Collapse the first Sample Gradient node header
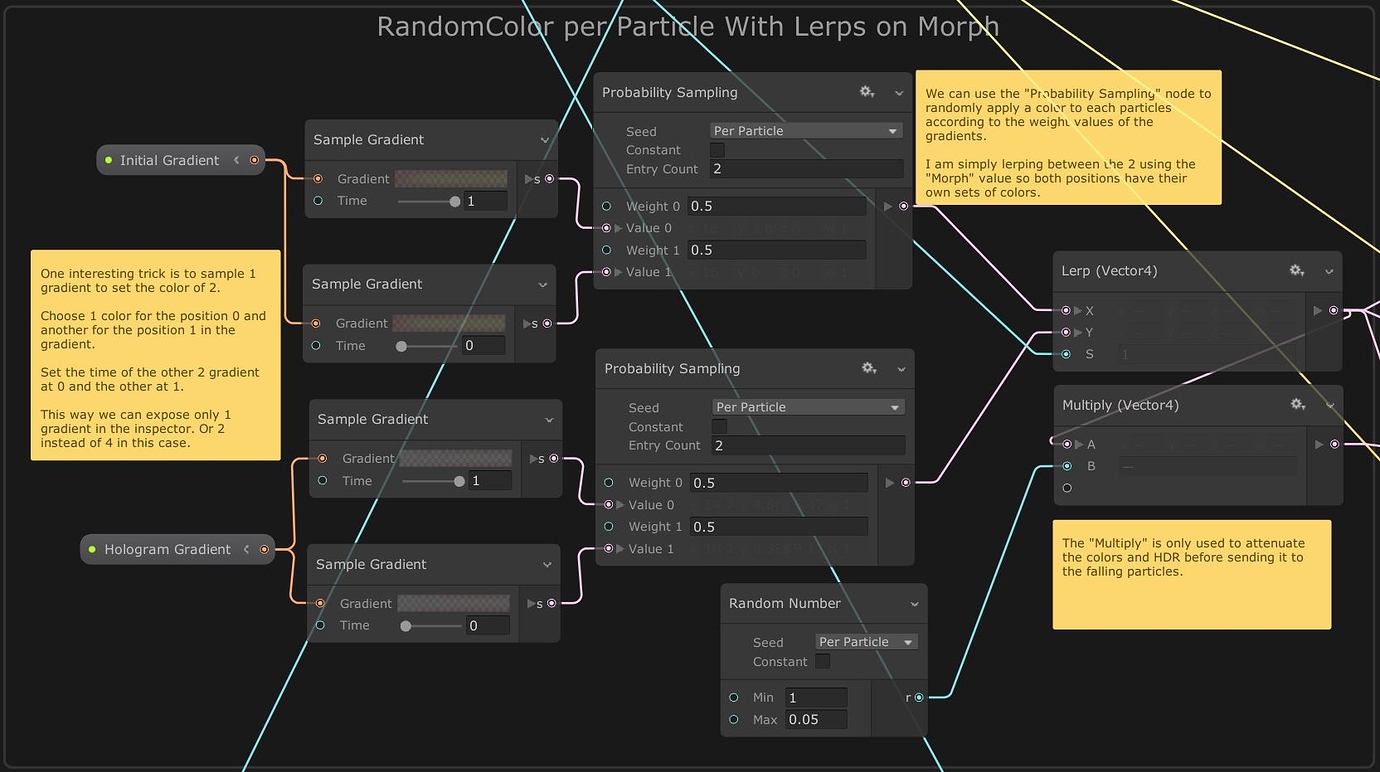The width and height of the screenshot is (1380, 772). coord(545,139)
